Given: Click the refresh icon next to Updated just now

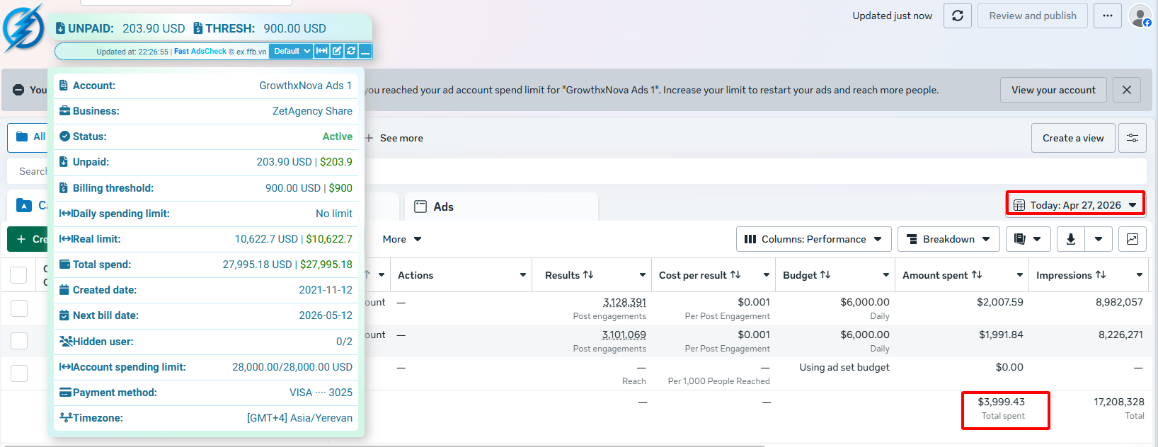Looking at the screenshot, I should [x=957, y=16].
